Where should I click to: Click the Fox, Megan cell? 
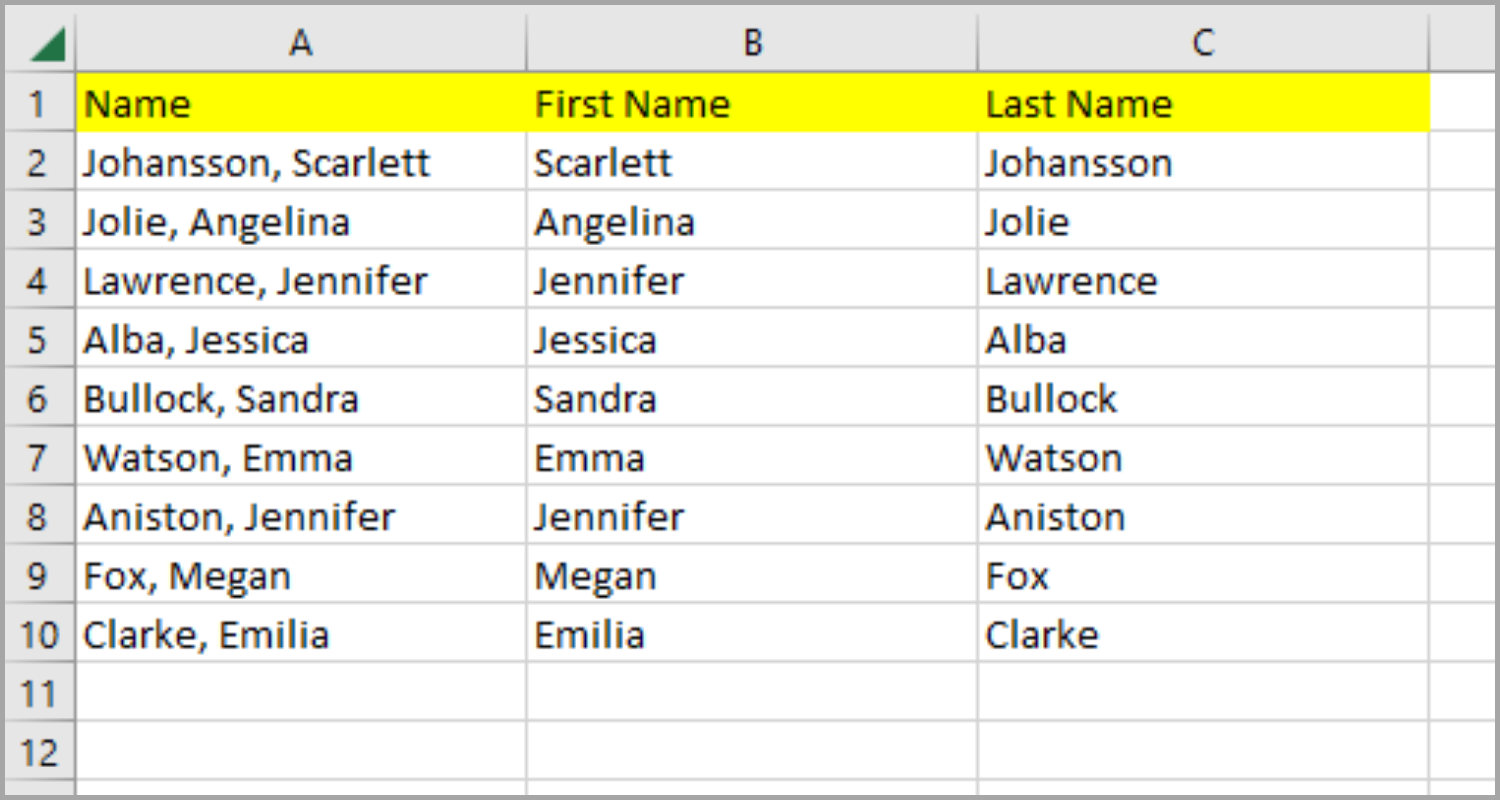click(300, 576)
